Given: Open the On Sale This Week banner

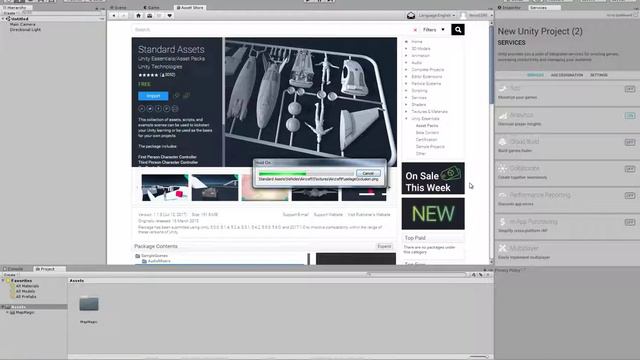Looking at the screenshot, I should tap(433, 178).
